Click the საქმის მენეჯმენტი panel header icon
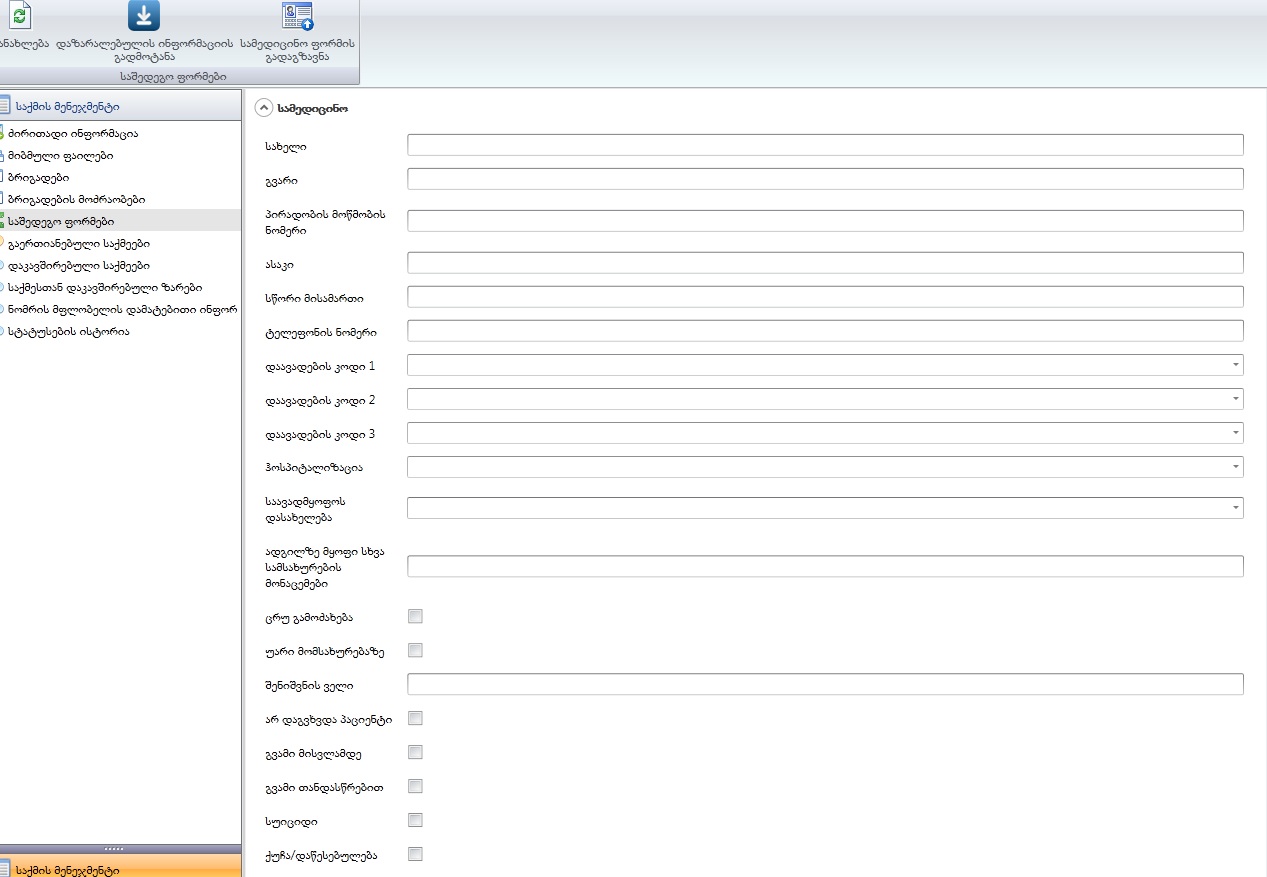 tap(5, 105)
